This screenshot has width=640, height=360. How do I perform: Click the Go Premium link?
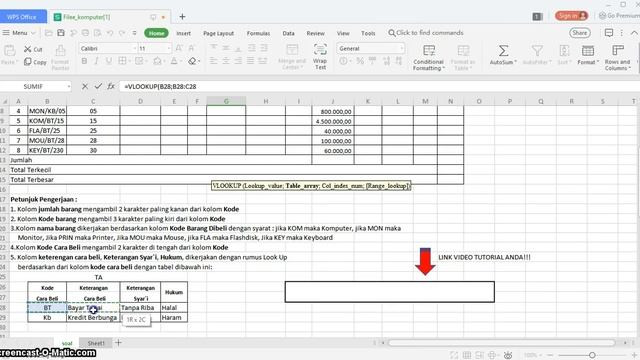click(x=619, y=16)
